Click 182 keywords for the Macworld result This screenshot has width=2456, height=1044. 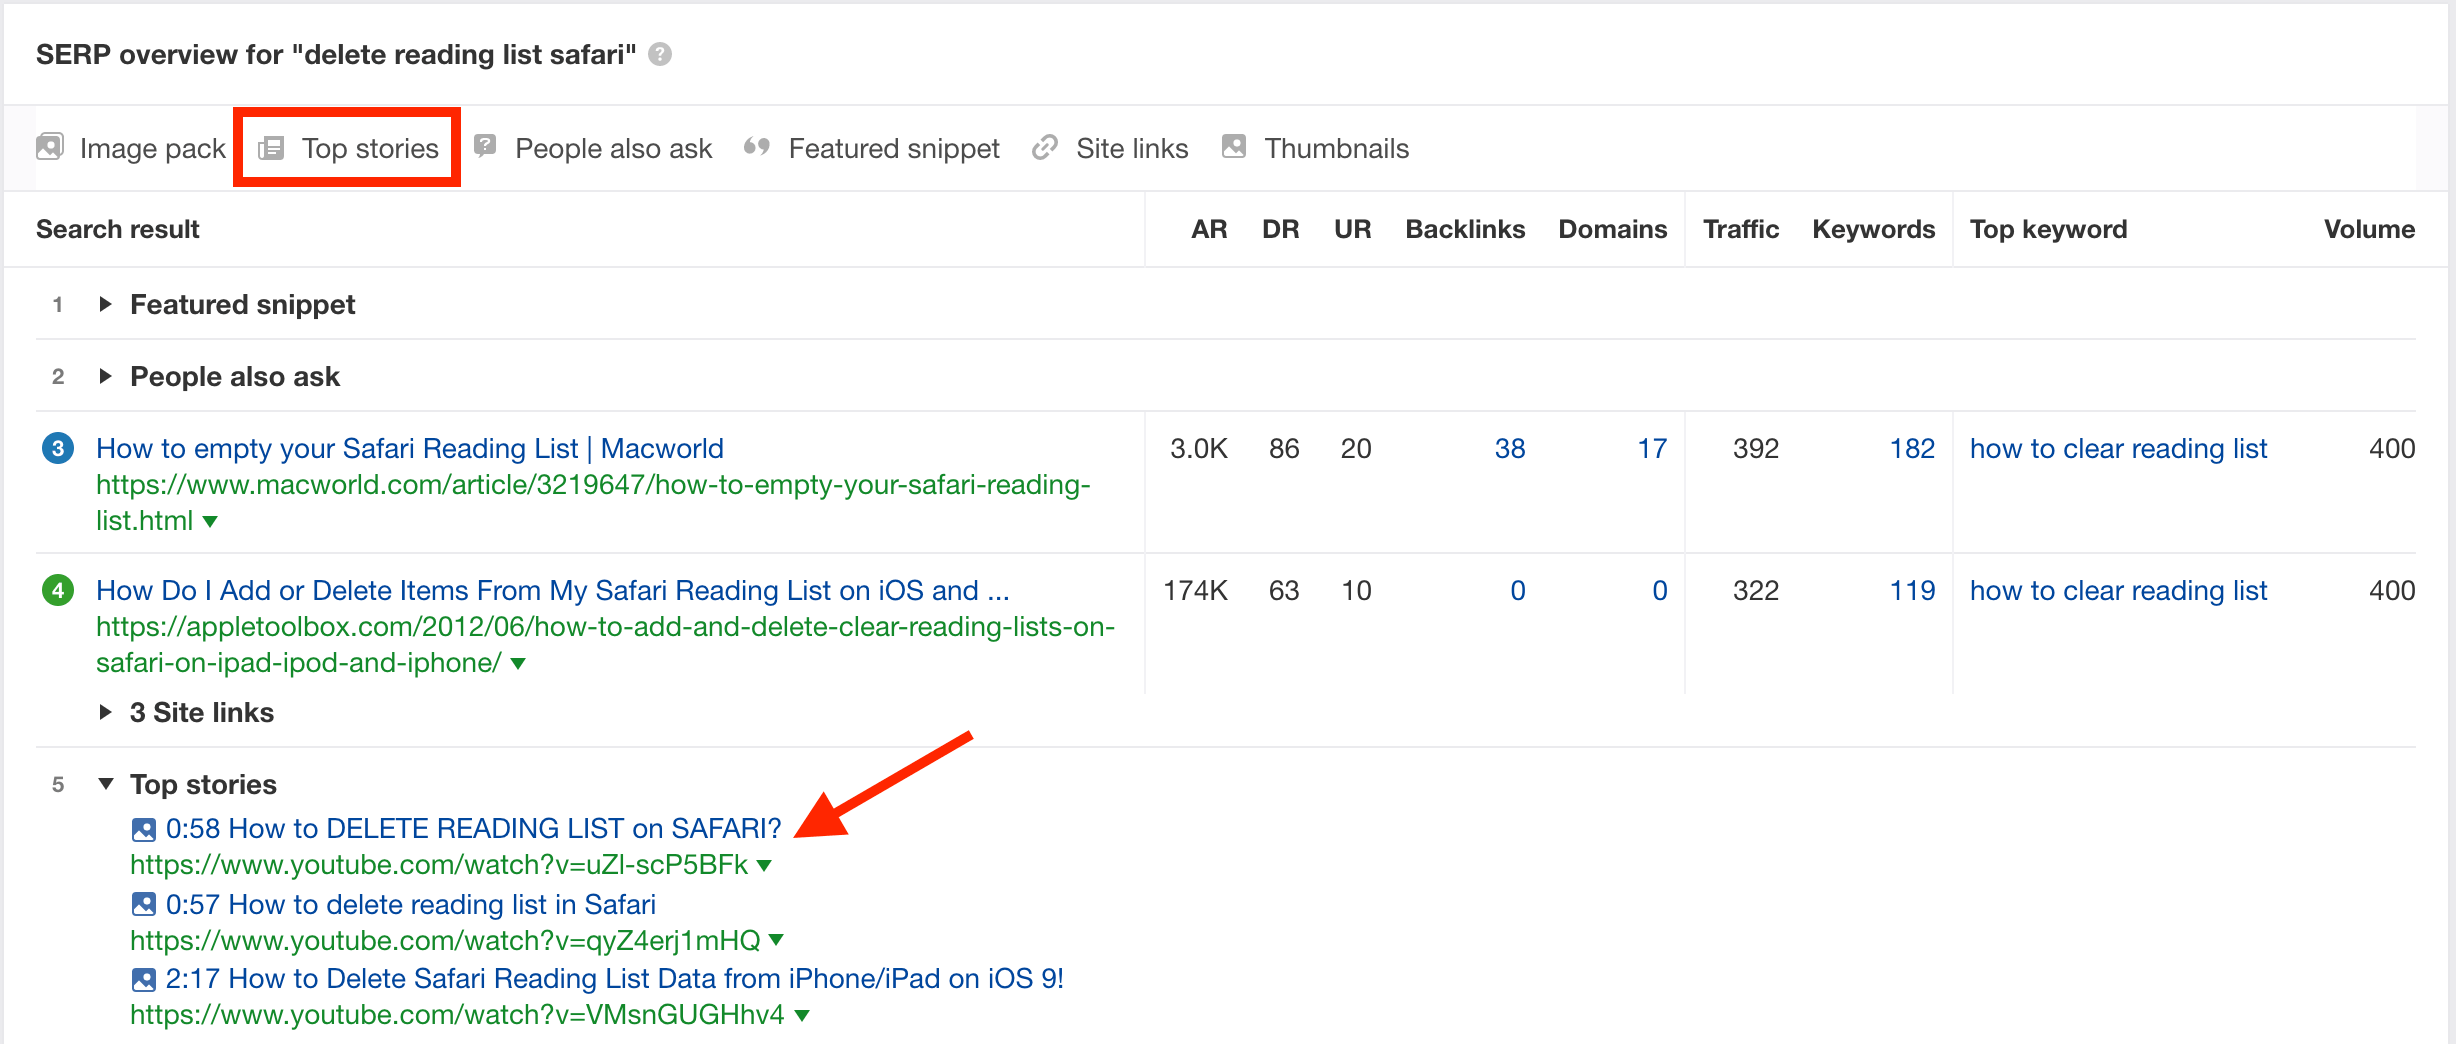(1911, 448)
